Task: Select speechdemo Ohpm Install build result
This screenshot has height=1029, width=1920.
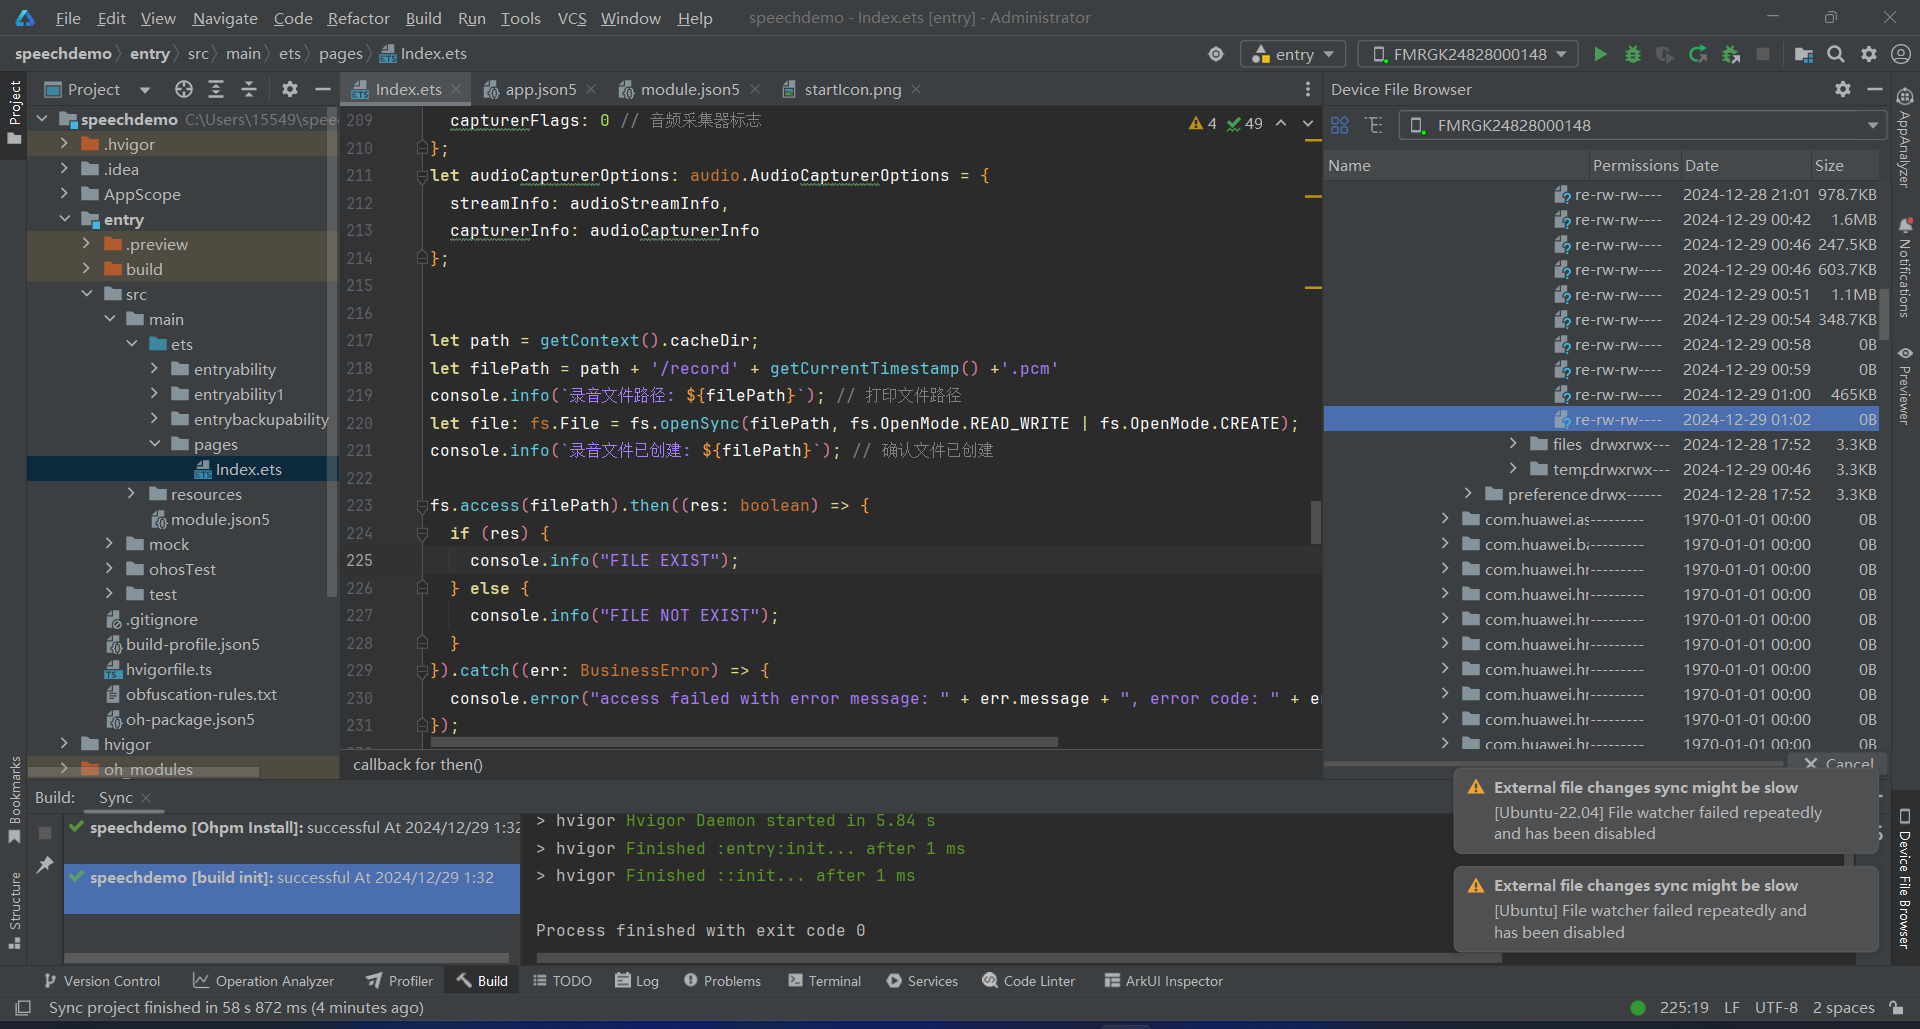Action: pos(292,828)
